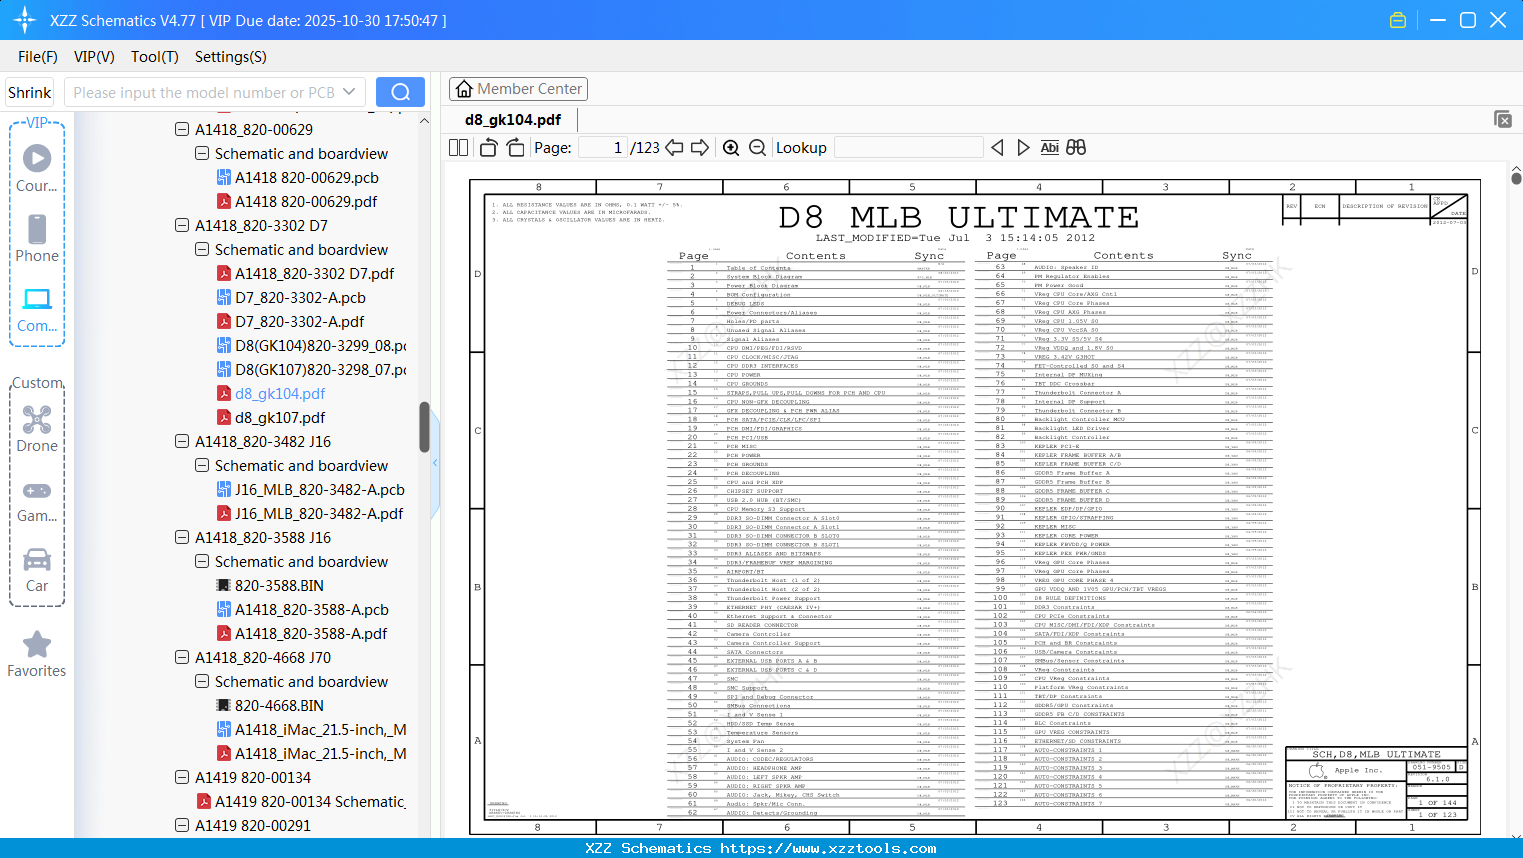Toggle the two-page layout view icon
The height and width of the screenshot is (858, 1523).
pos(459,148)
